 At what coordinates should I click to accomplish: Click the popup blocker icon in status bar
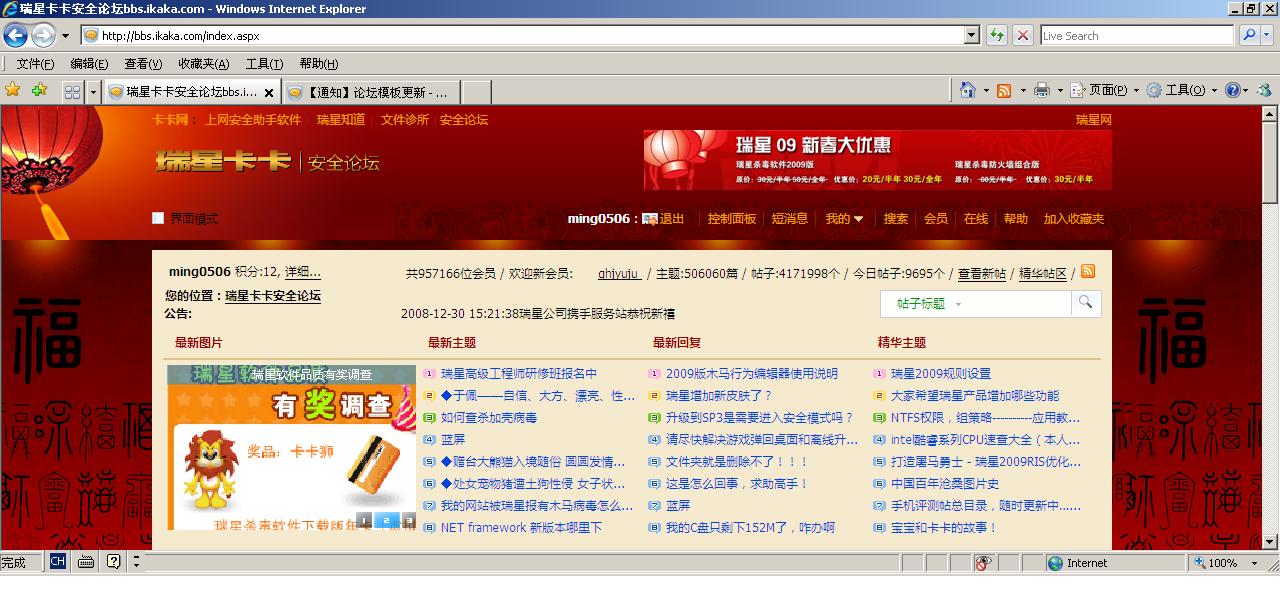point(984,563)
